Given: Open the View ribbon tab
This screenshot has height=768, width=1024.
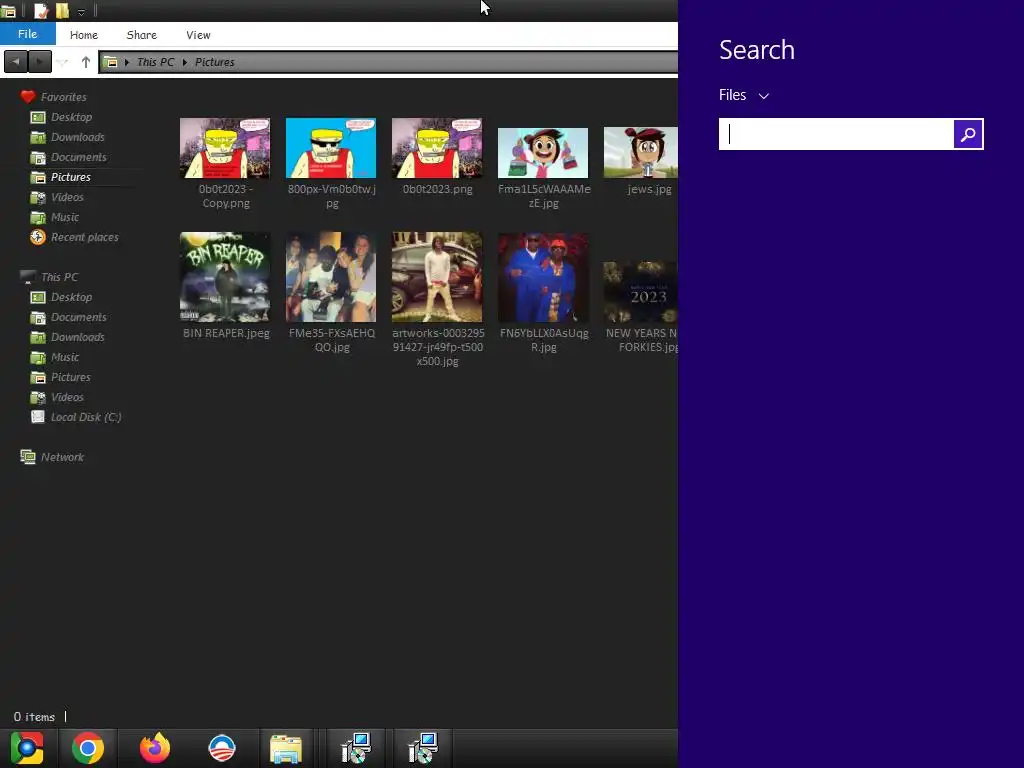Looking at the screenshot, I should [x=198, y=35].
